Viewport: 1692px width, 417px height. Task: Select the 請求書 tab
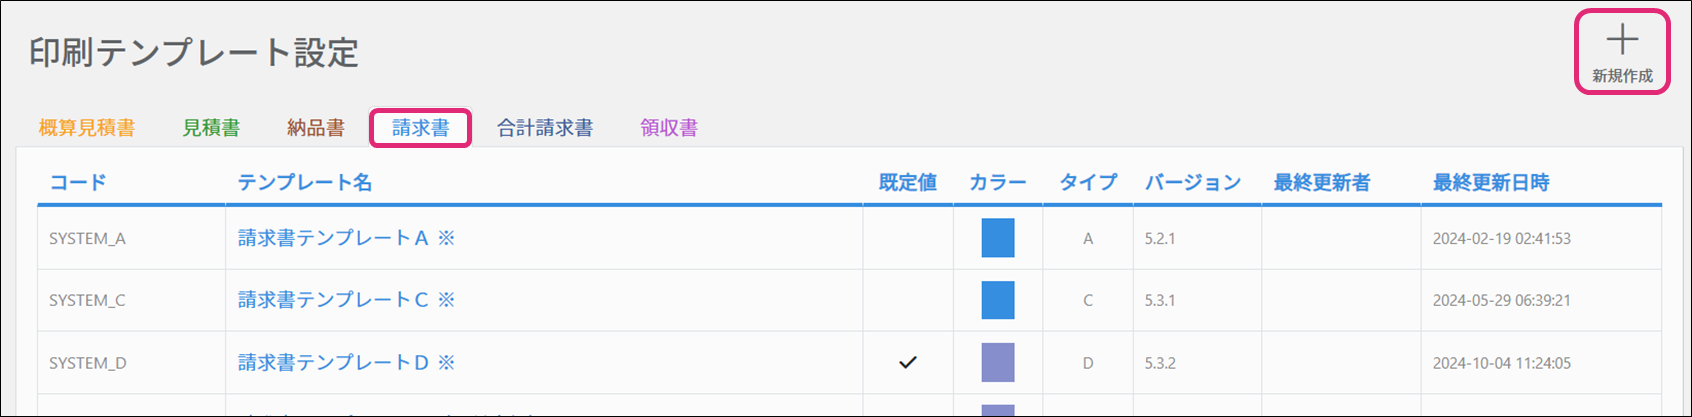pos(420,128)
